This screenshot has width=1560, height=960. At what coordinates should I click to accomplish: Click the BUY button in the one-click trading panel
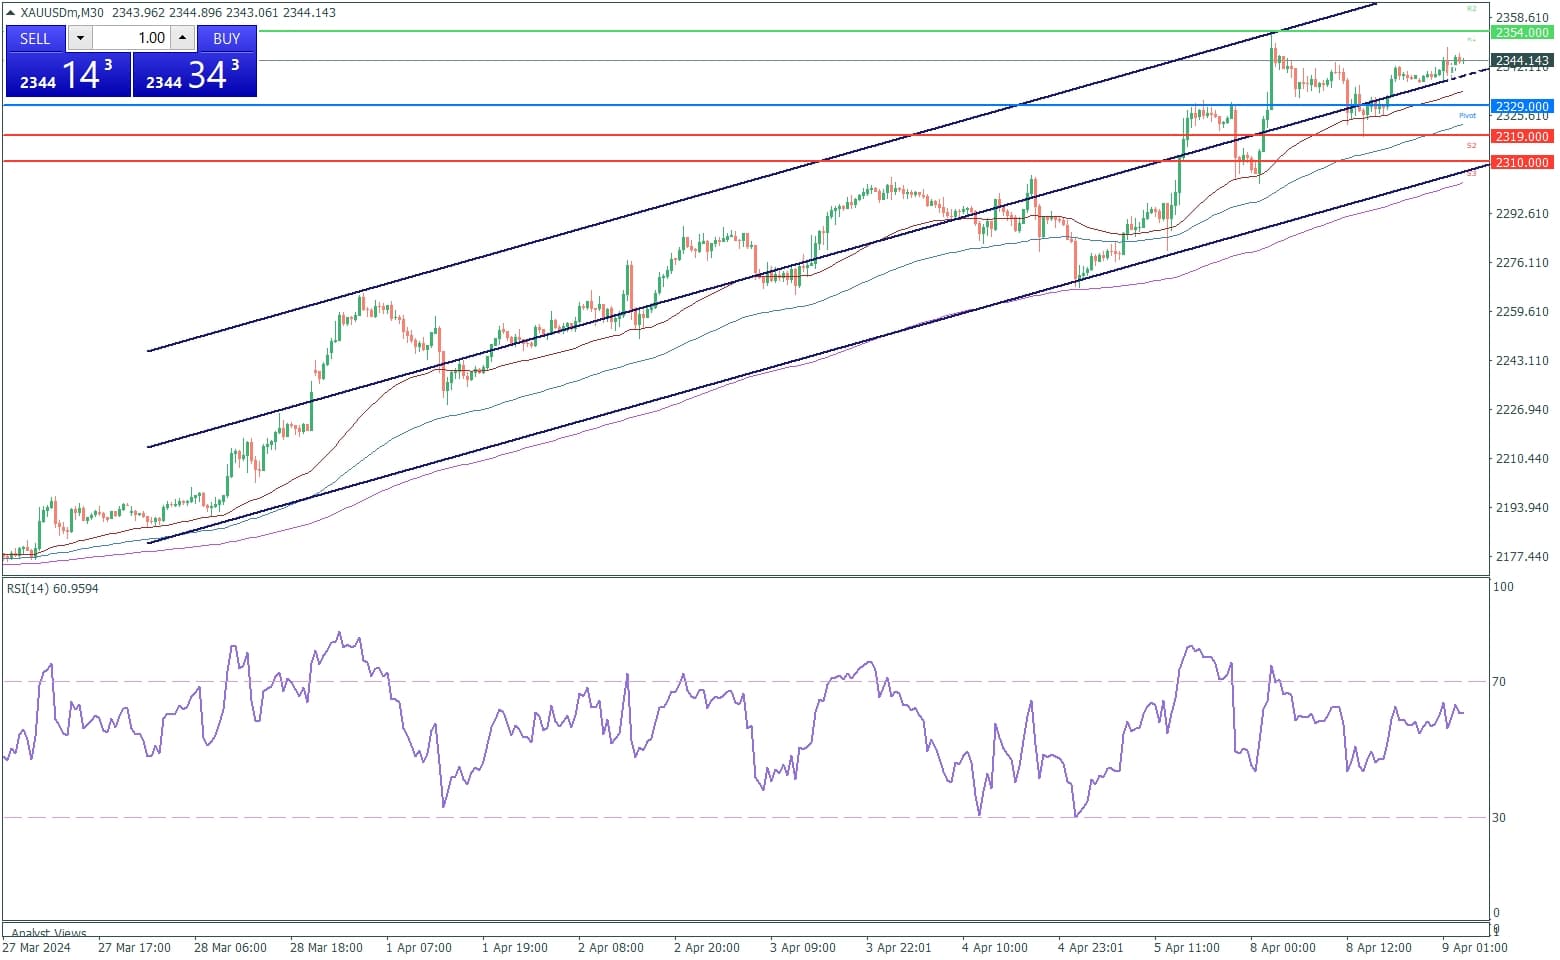coord(227,38)
